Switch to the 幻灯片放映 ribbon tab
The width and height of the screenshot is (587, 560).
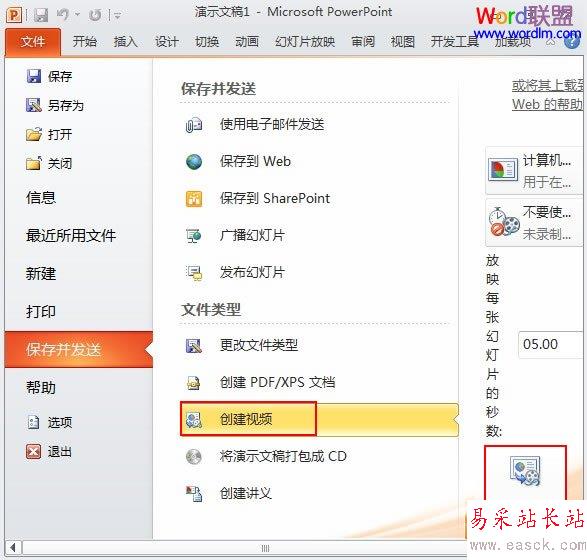coord(305,41)
